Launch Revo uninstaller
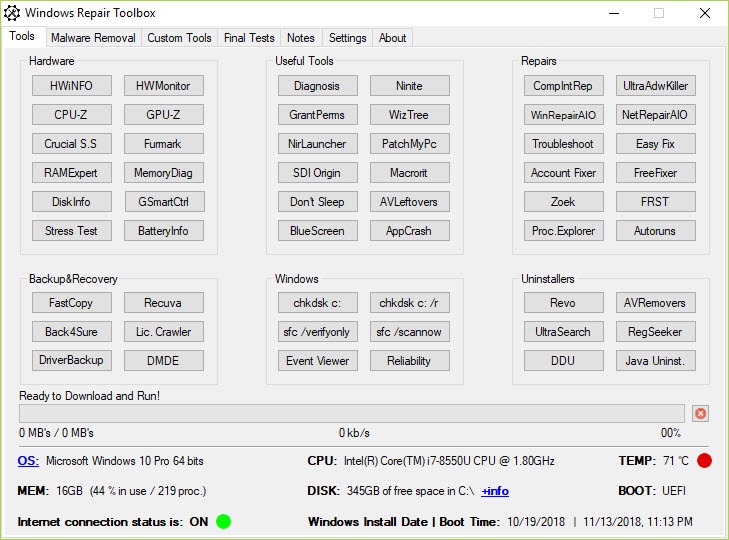This screenshot has height=540, width=729. pos(563,303)
